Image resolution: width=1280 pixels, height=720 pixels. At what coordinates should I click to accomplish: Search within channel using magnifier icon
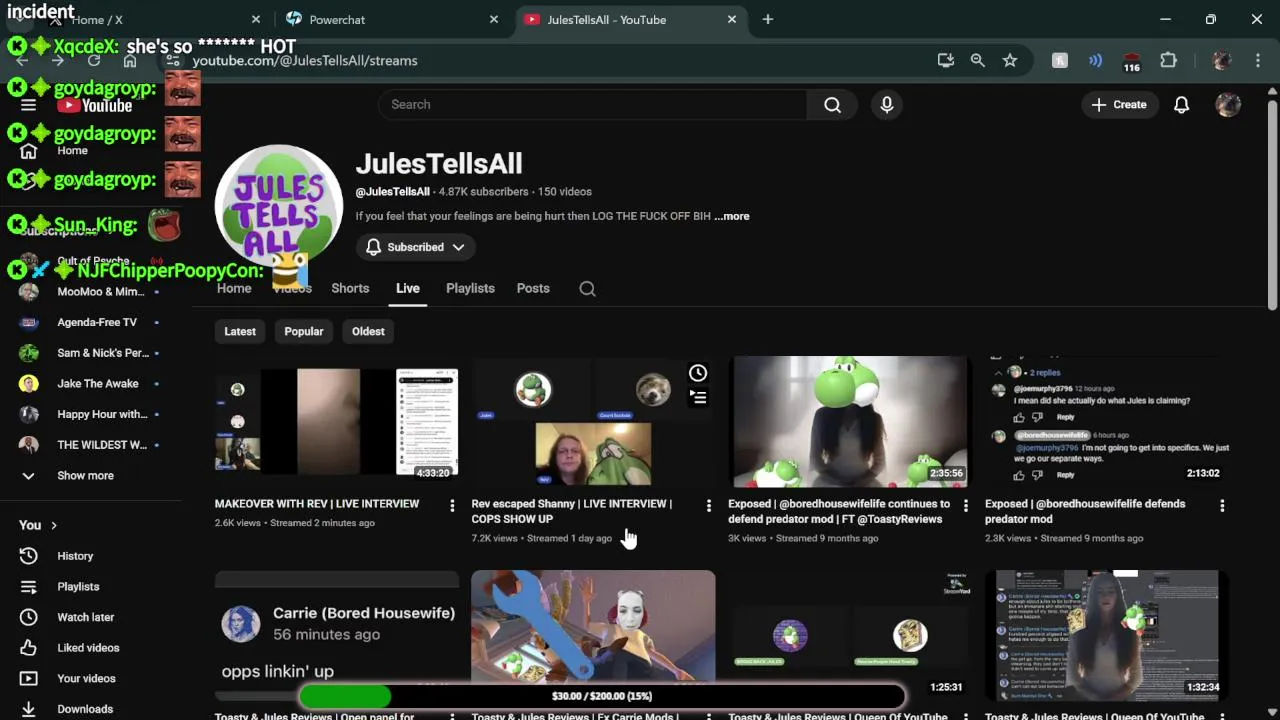587,289
